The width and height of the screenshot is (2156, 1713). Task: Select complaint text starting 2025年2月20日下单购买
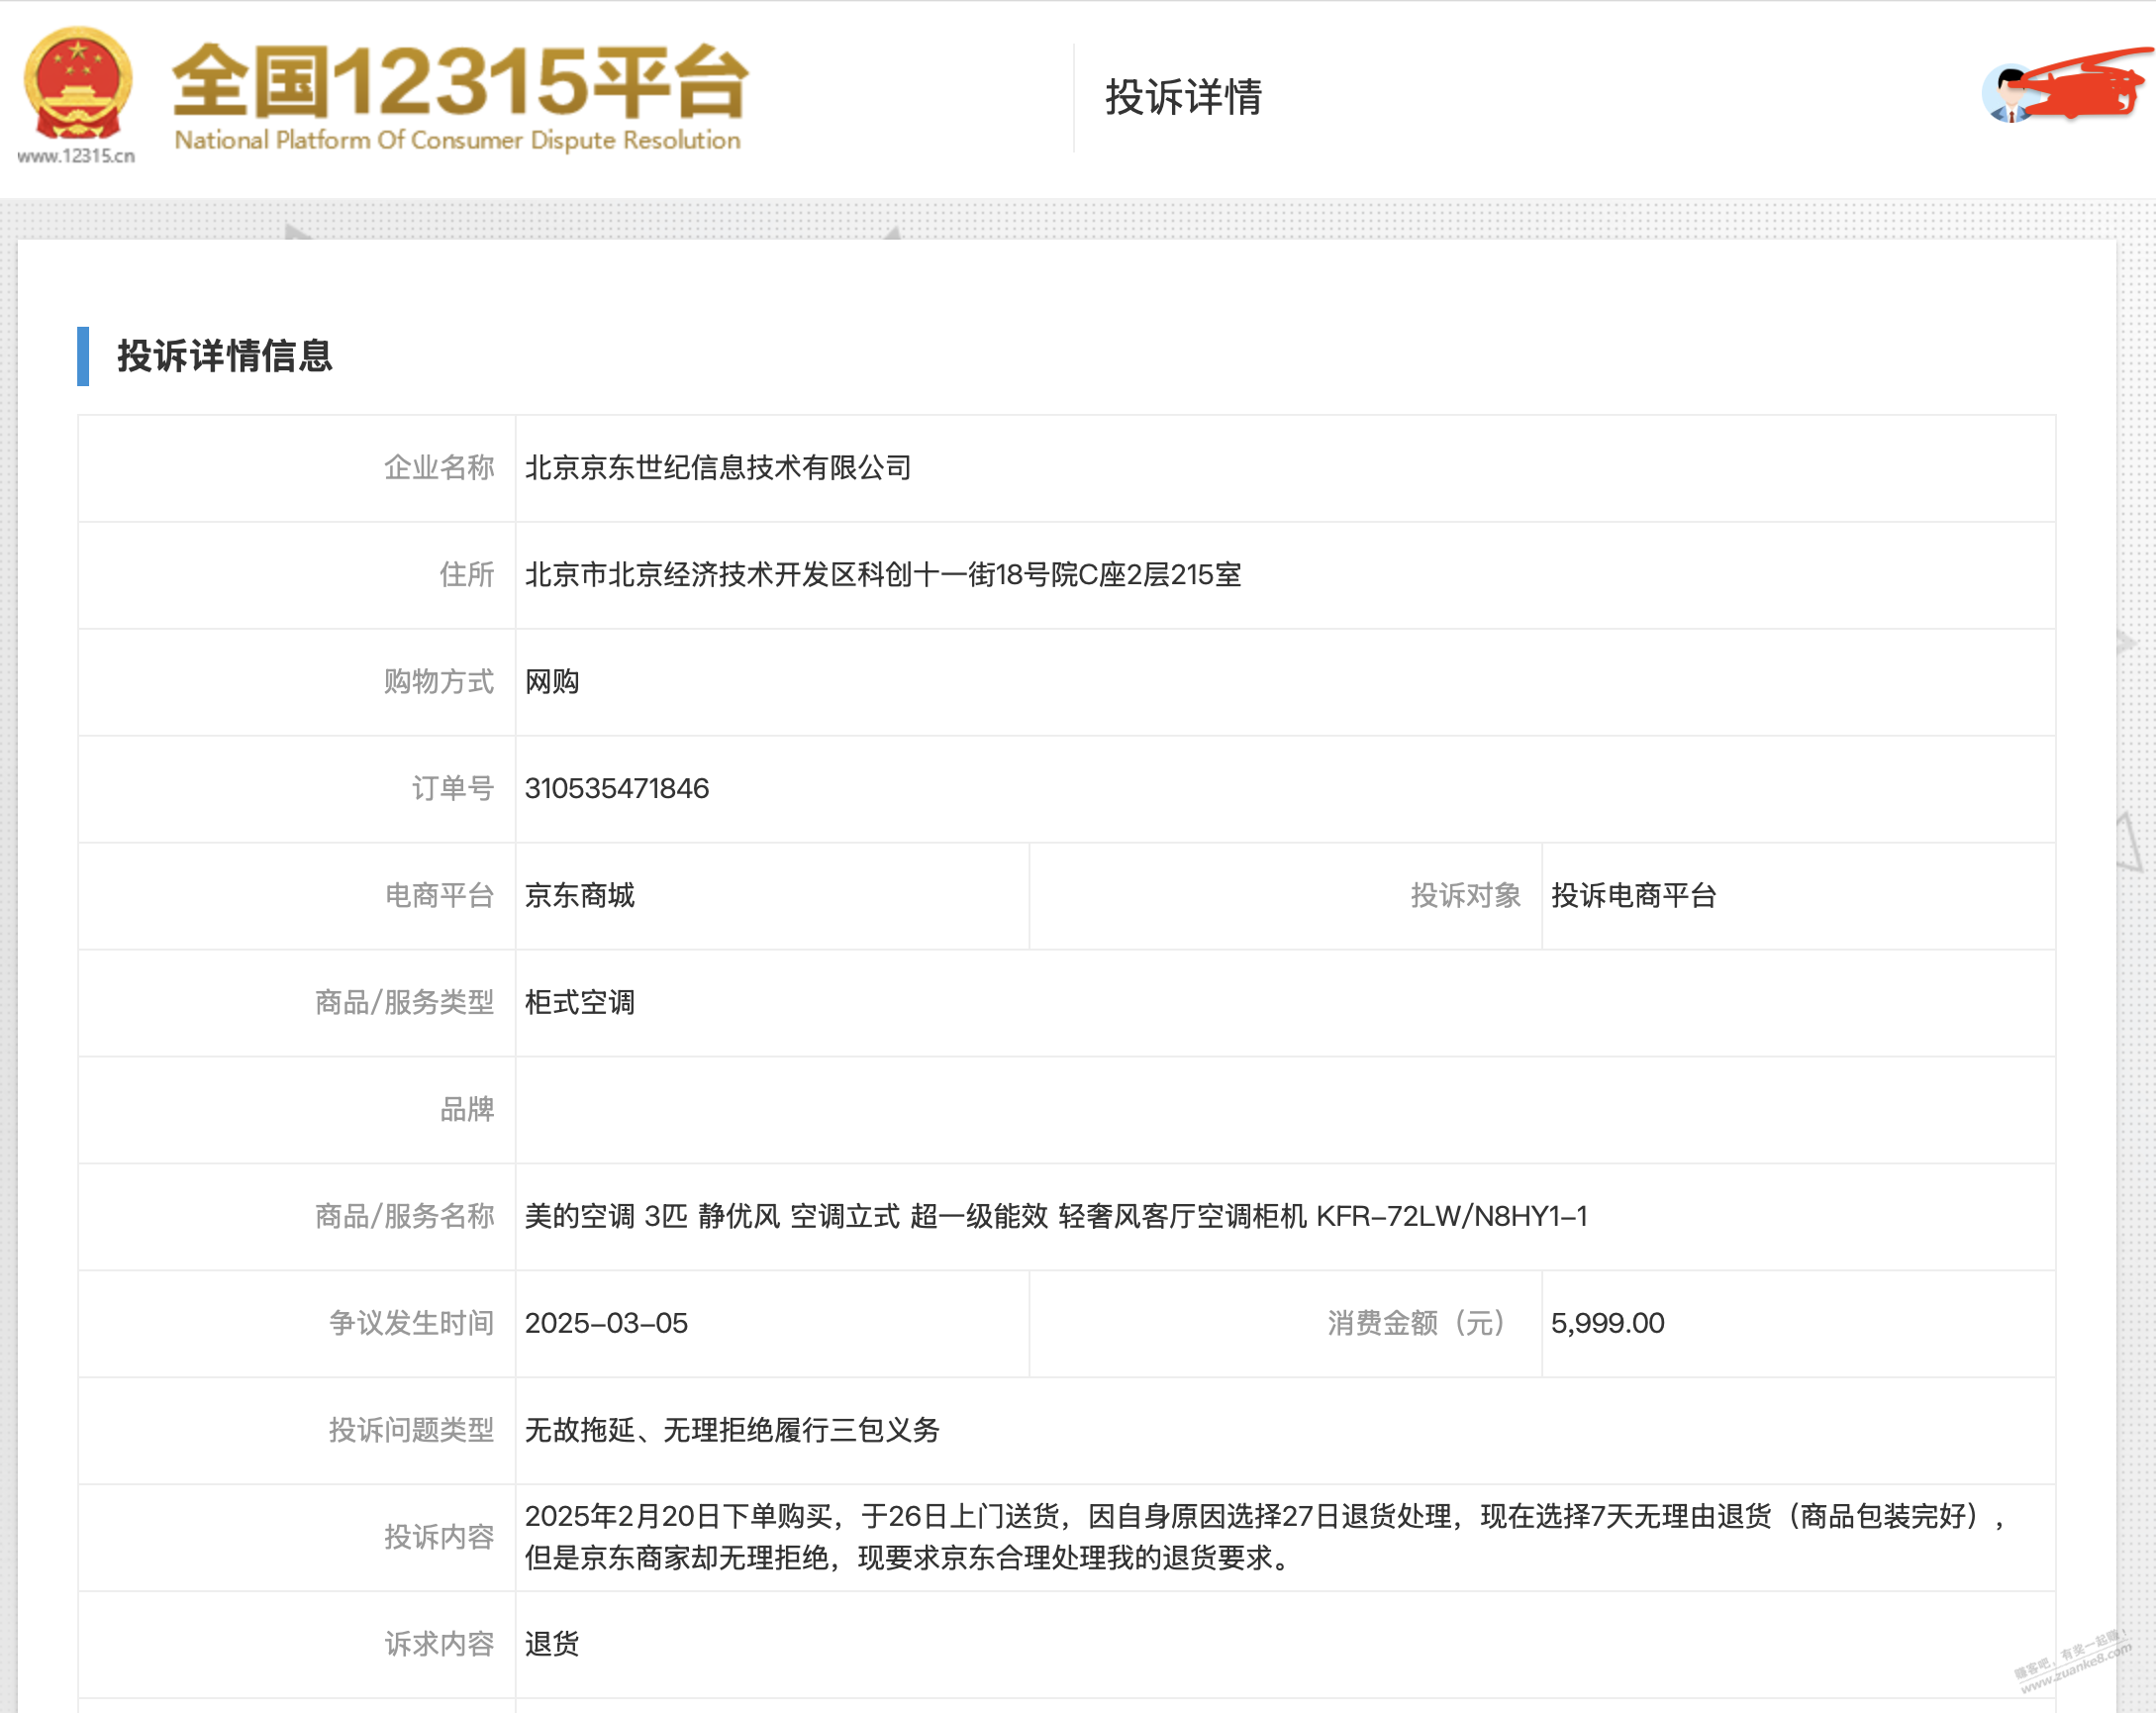point(1265,1538)
